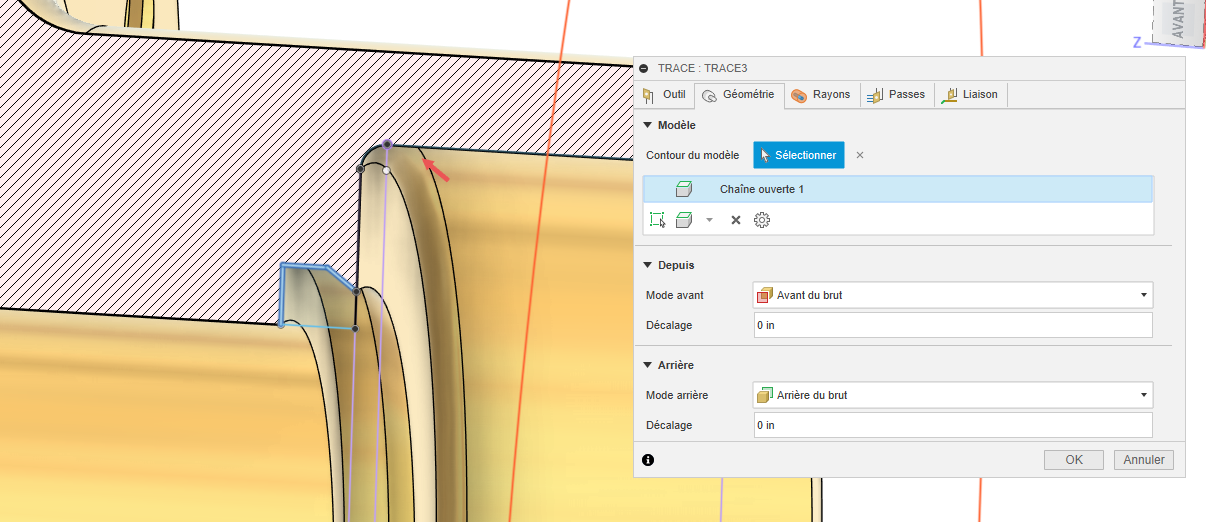
Task: Open the chain type dropdown arrow
Action: (x=709, y=219)
